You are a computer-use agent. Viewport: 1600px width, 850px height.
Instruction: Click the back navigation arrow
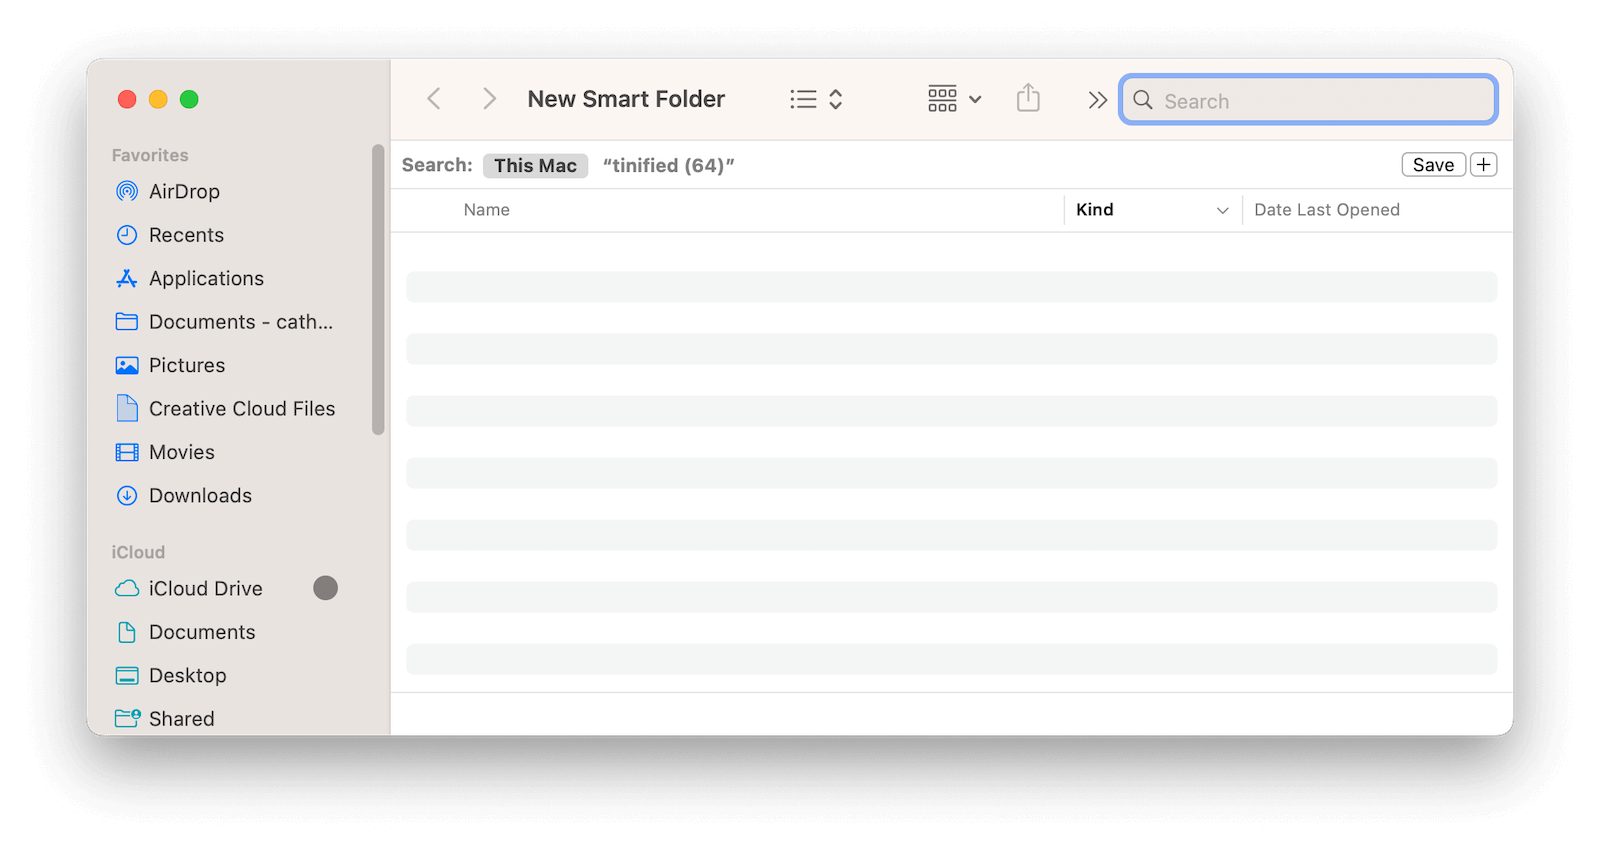(x=434, y=99)
